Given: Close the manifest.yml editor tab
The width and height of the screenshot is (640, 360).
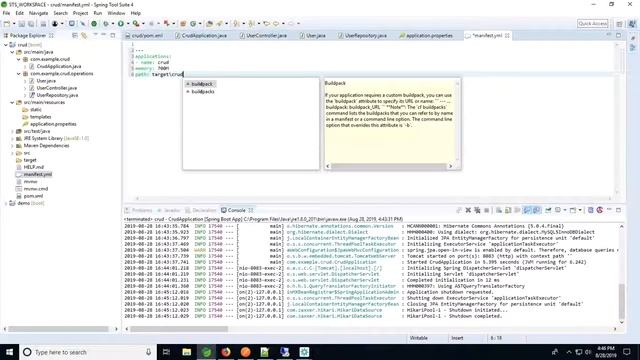Looking at the screenshot, I should point(507,36).
